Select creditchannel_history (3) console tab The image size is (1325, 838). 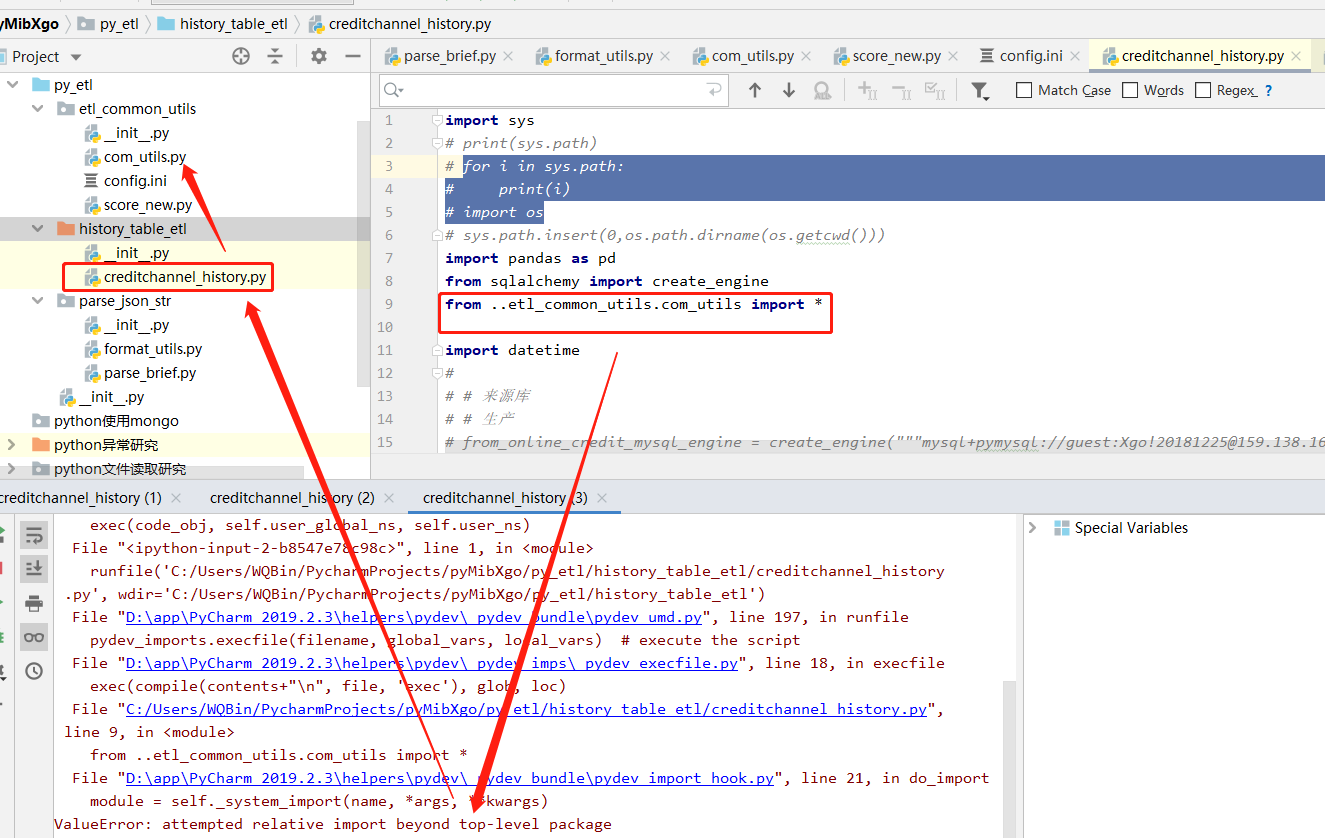pyautogui.click(x=505, y=497)
